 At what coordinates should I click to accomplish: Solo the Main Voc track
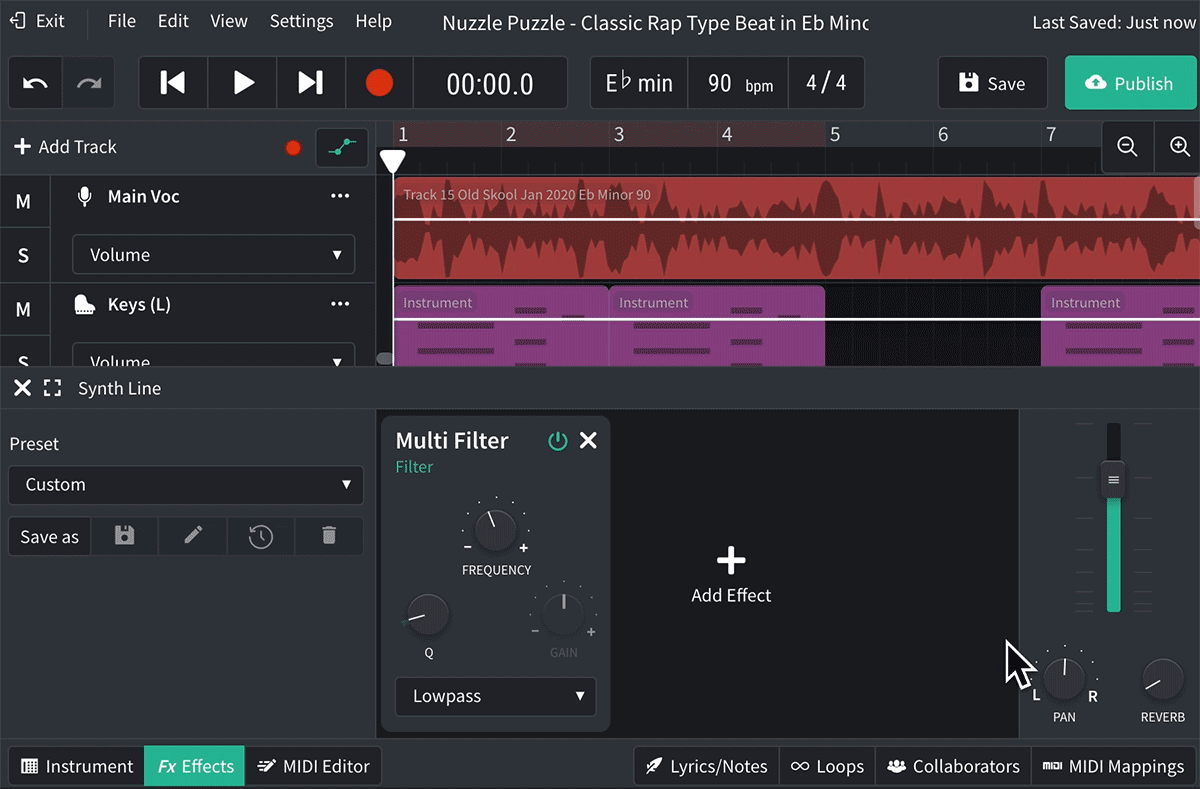[24, 255]
